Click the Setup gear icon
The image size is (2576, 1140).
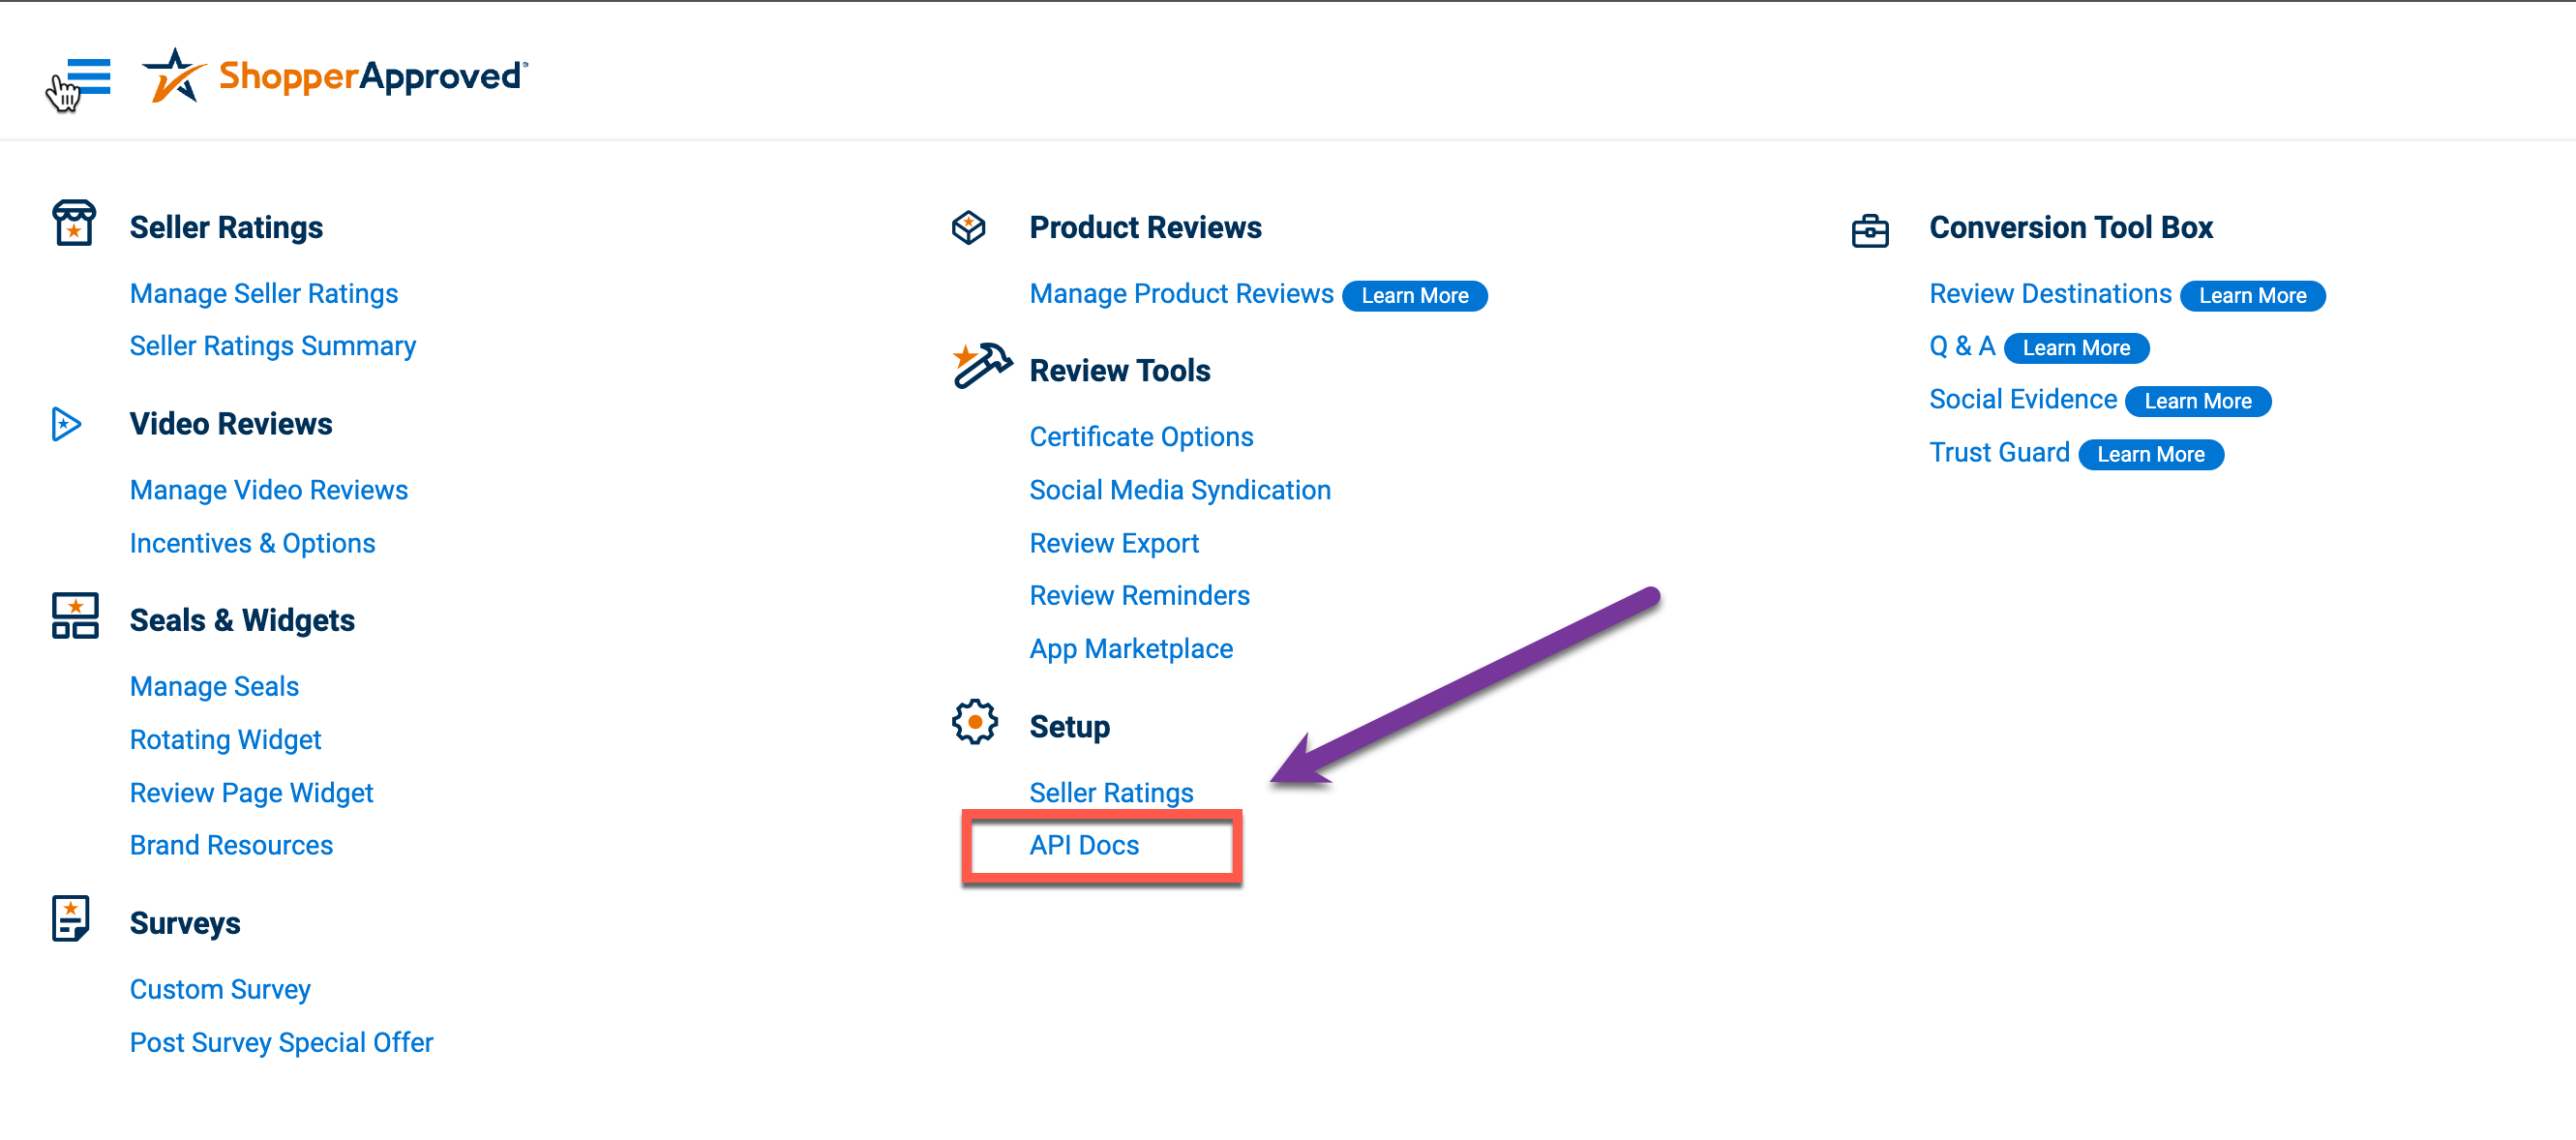point(975,722)
